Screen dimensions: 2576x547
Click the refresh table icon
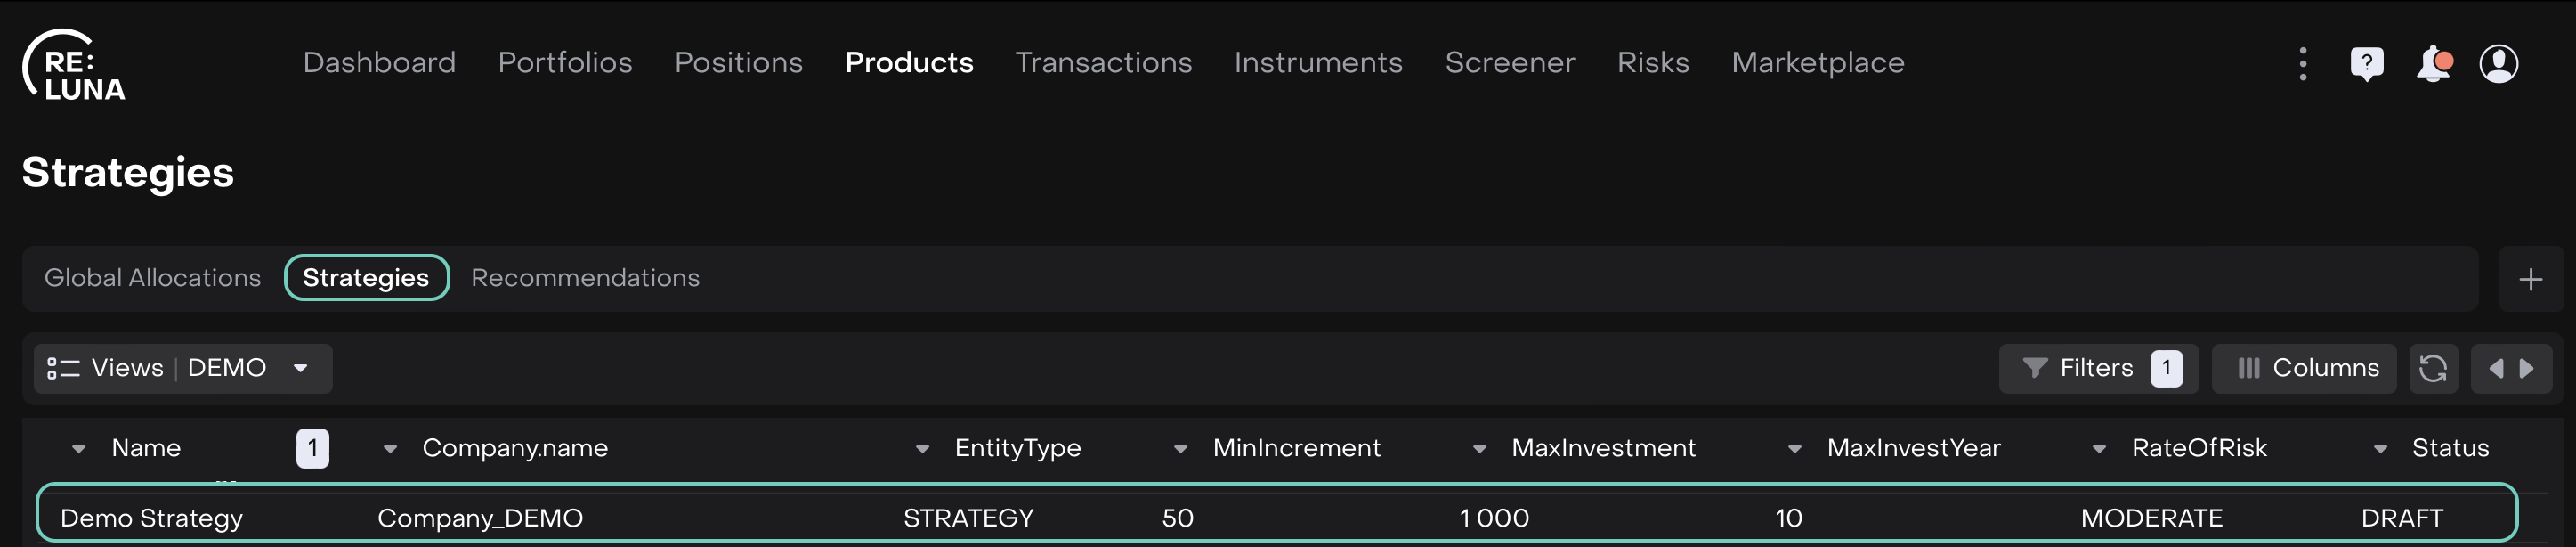click(2432, 369)
